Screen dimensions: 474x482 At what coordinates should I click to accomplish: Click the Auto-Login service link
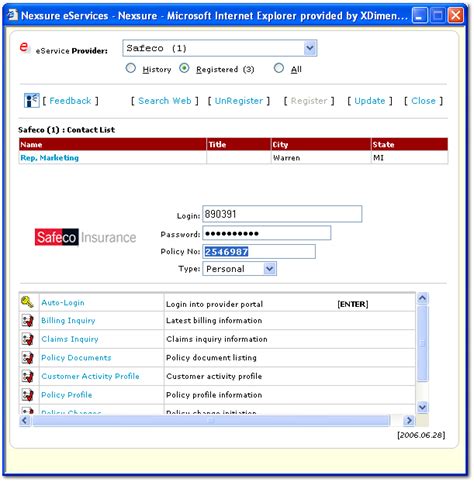click(x=63, y=302)
